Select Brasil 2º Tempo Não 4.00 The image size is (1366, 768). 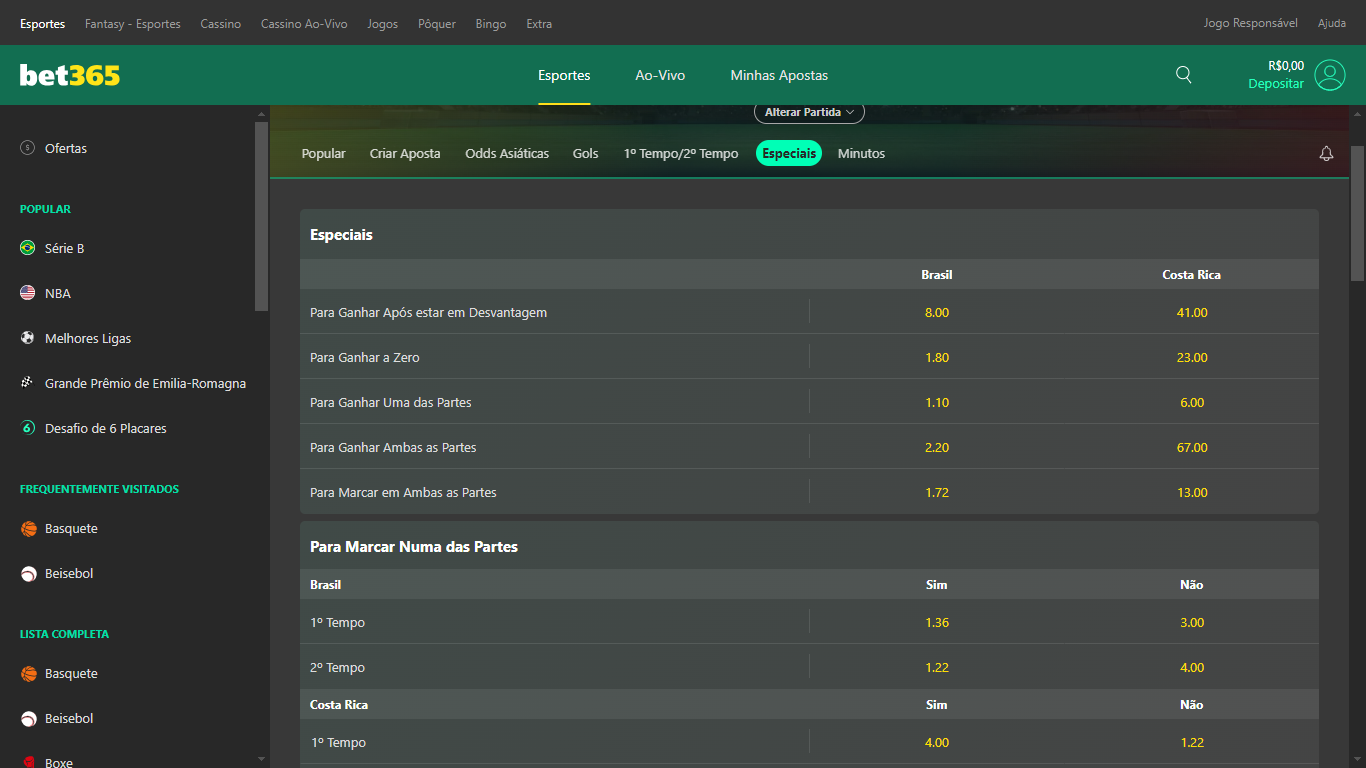point(1192,667)
